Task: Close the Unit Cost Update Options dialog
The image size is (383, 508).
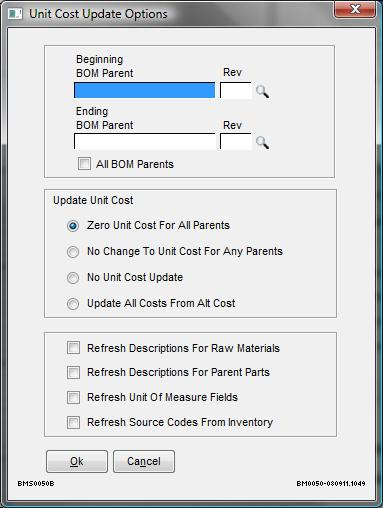Action: [x=355, y=9]
